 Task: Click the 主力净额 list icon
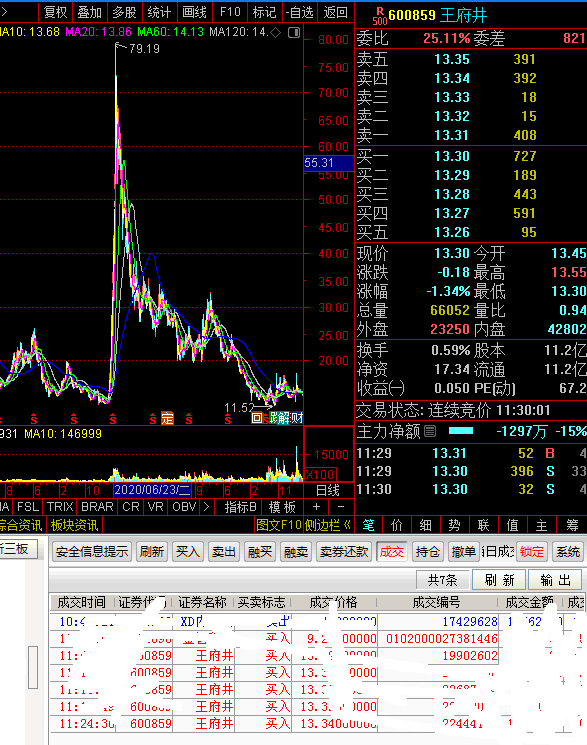point(430,431)
